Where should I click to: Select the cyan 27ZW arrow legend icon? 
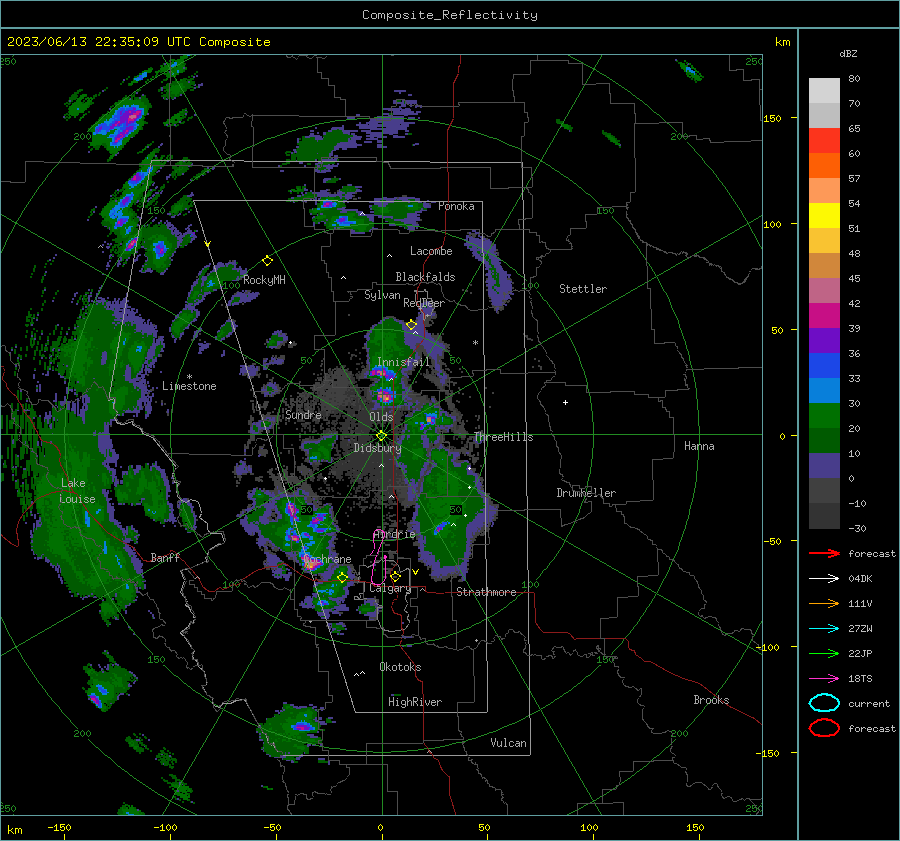(x=824, y=629)
